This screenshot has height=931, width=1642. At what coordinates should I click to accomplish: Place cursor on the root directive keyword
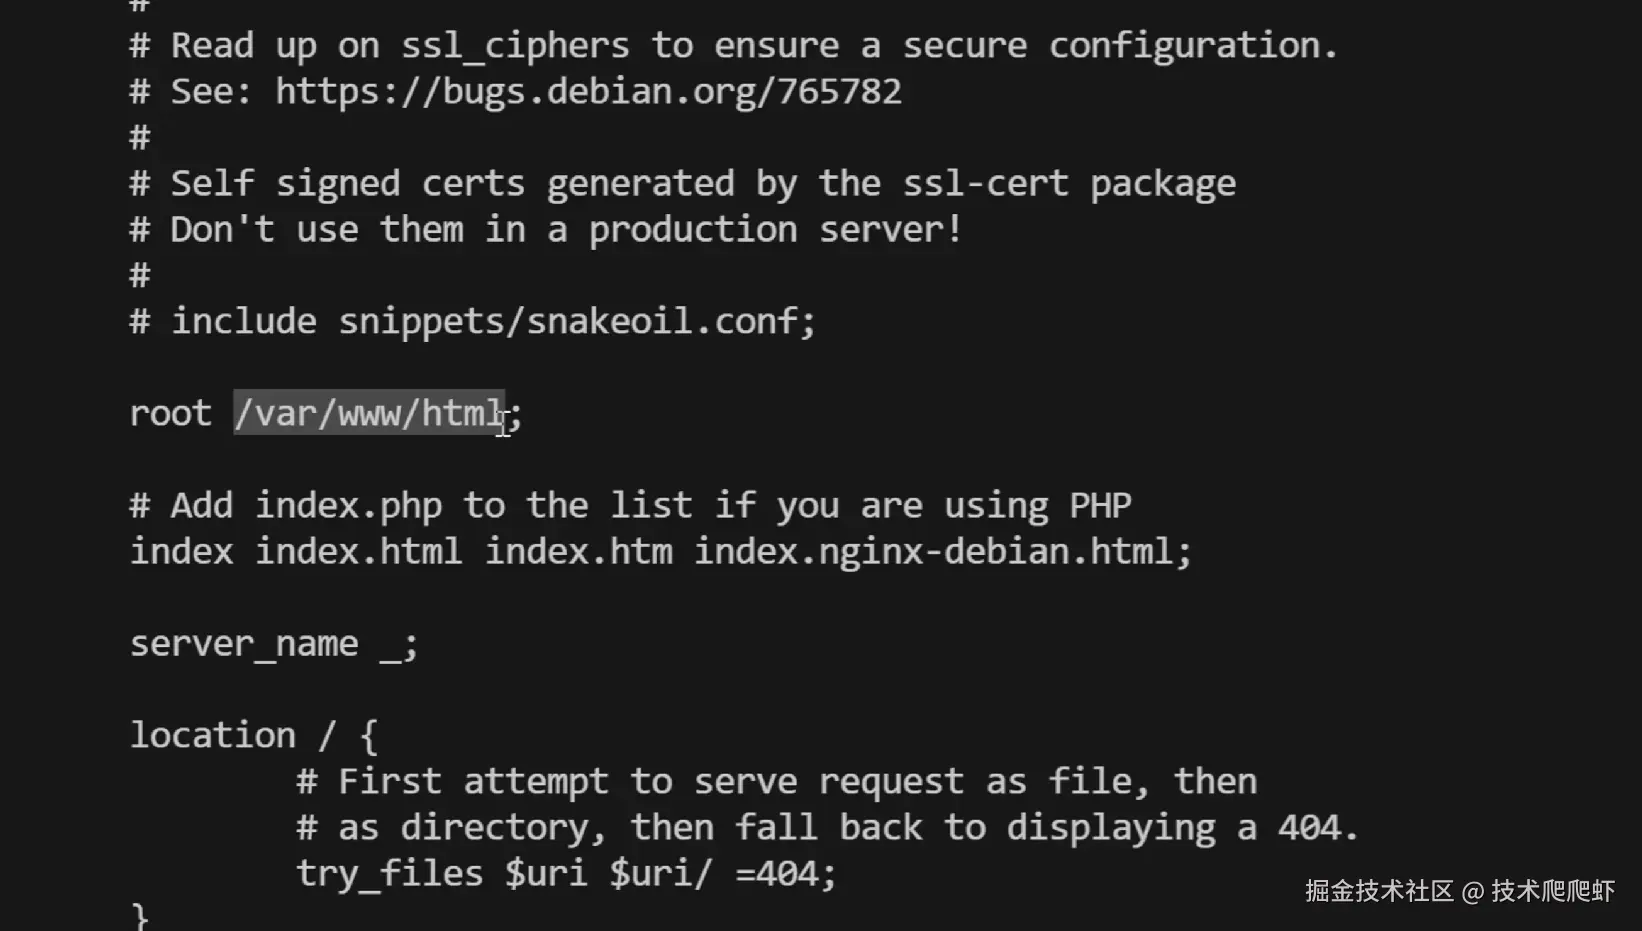point(170,413)
